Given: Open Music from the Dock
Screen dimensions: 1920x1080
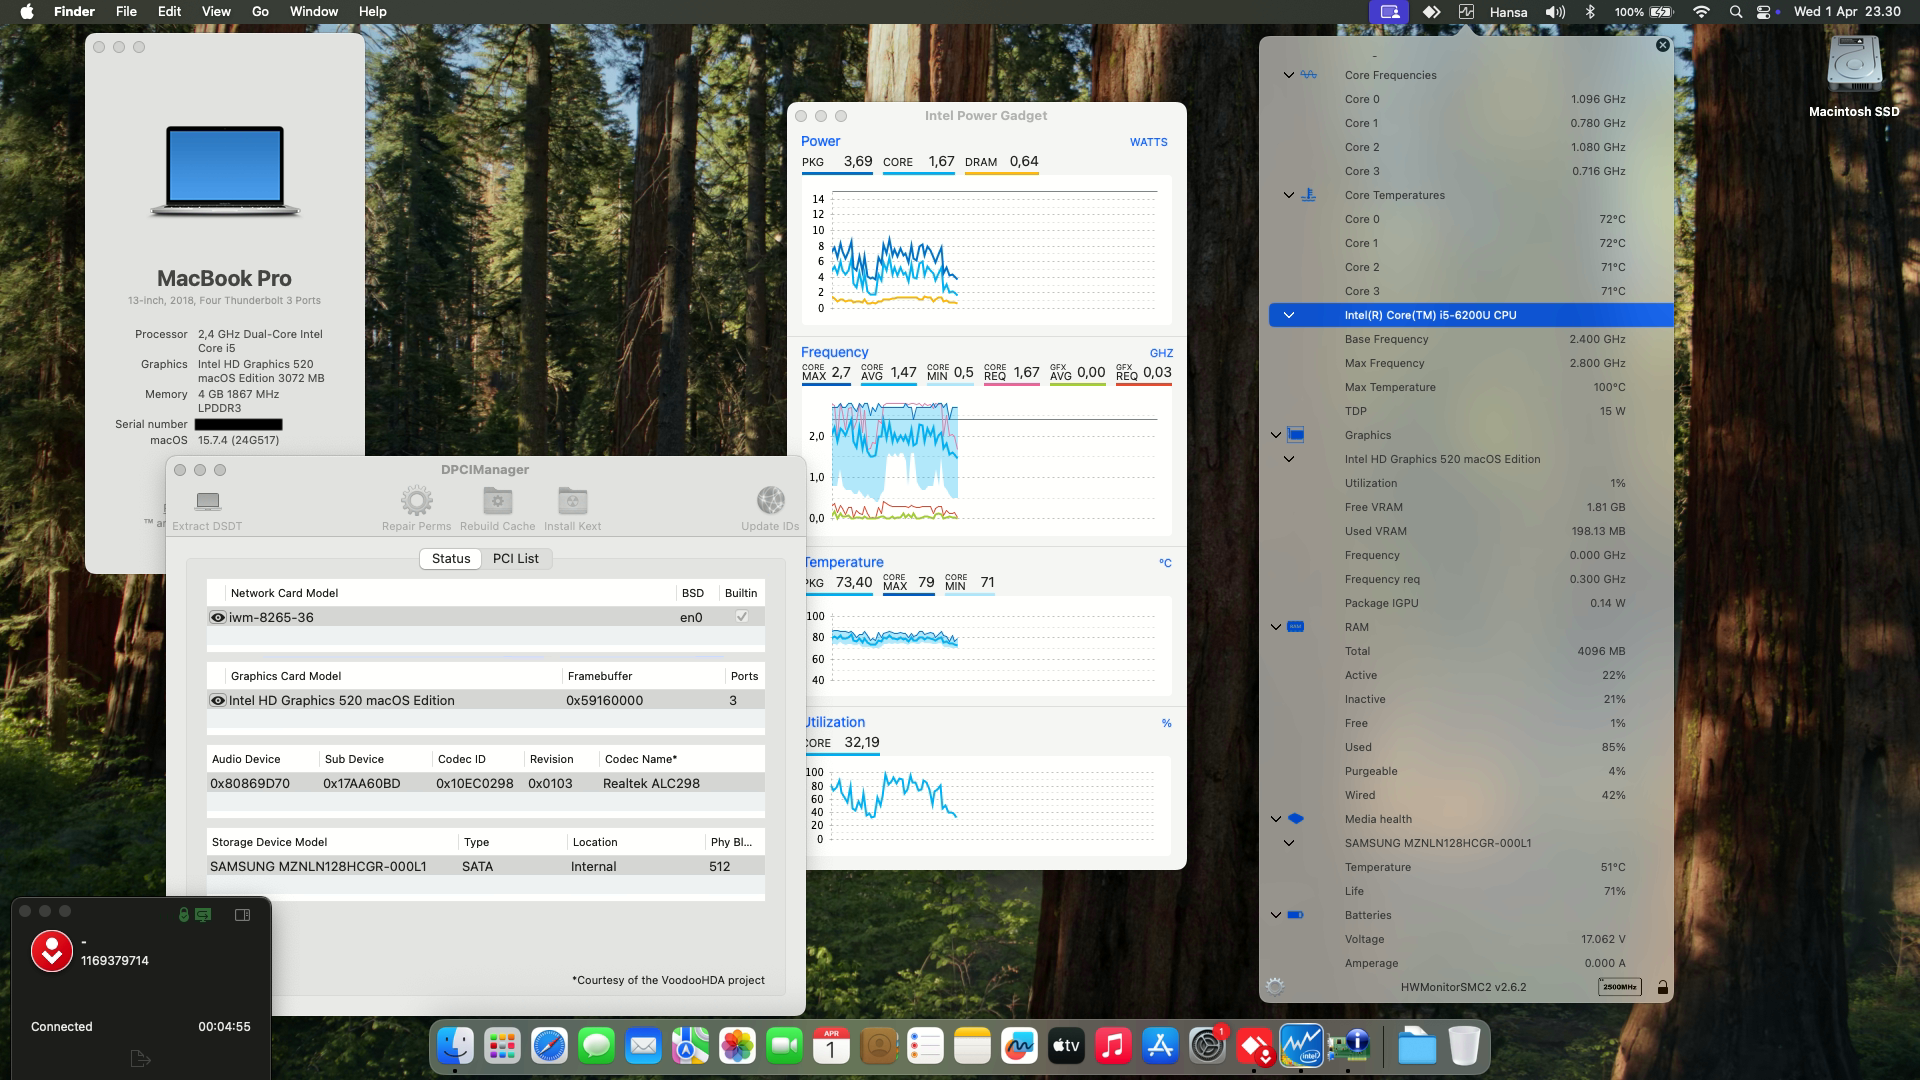Looking at the screenshot, I should (1113, 1046).
